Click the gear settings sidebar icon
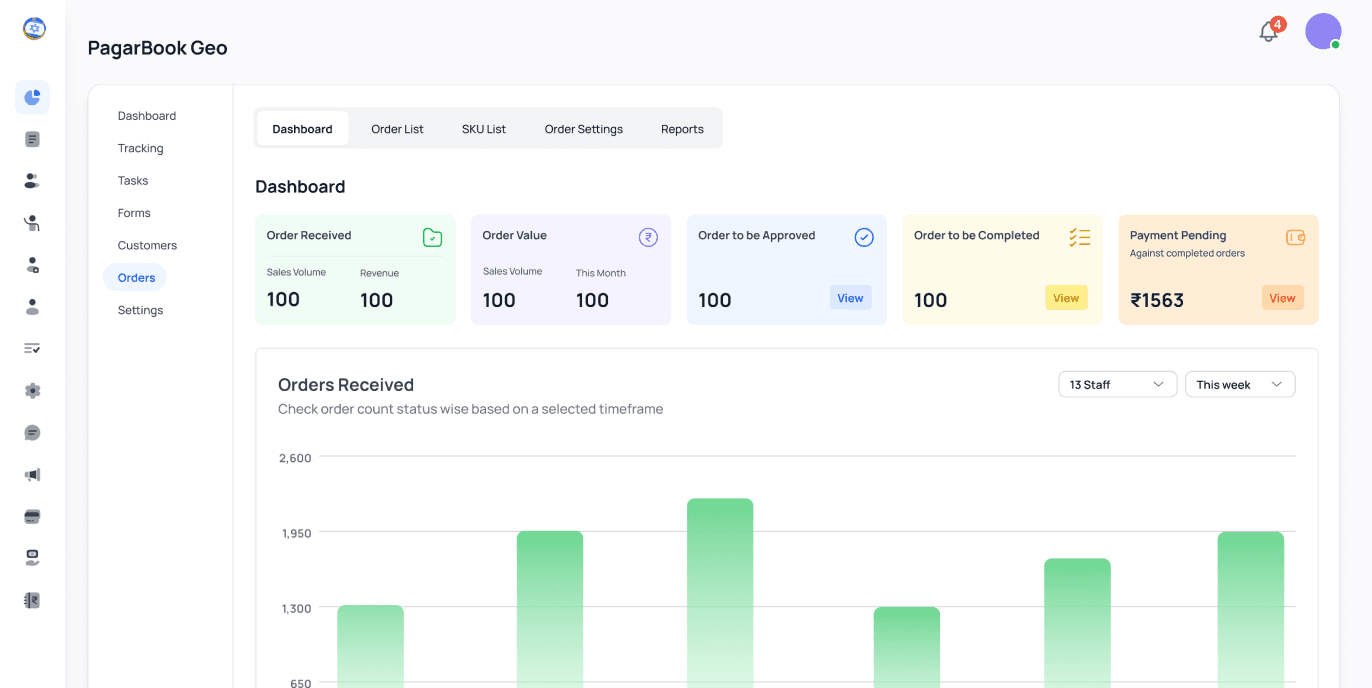This screenshot has width=1372, height=688. click(x=32, y=391)
